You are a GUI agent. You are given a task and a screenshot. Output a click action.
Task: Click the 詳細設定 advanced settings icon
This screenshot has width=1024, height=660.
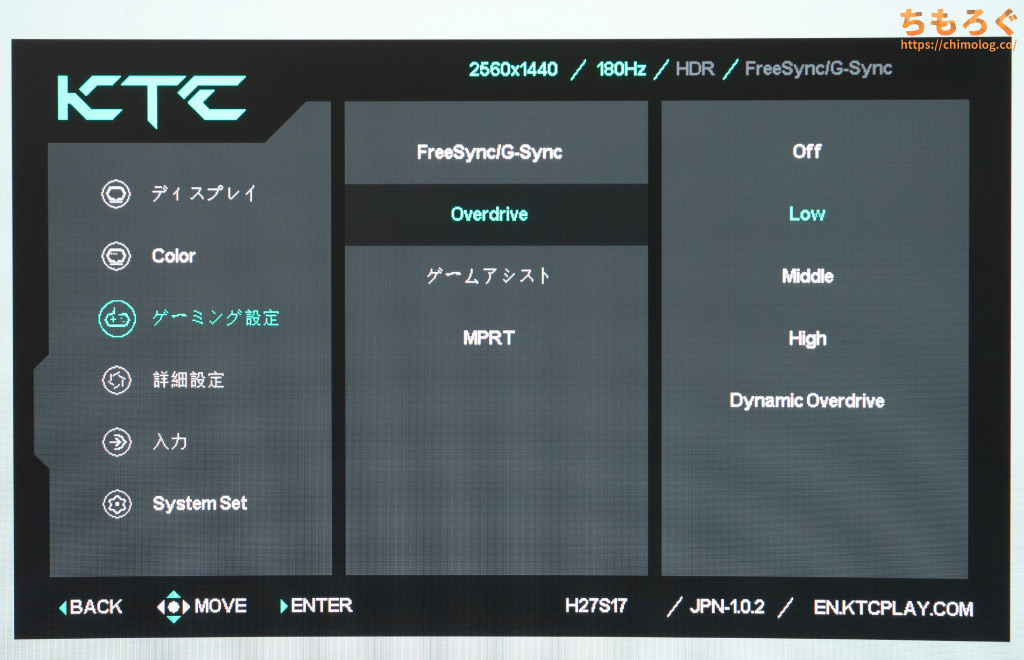point(116,380)
